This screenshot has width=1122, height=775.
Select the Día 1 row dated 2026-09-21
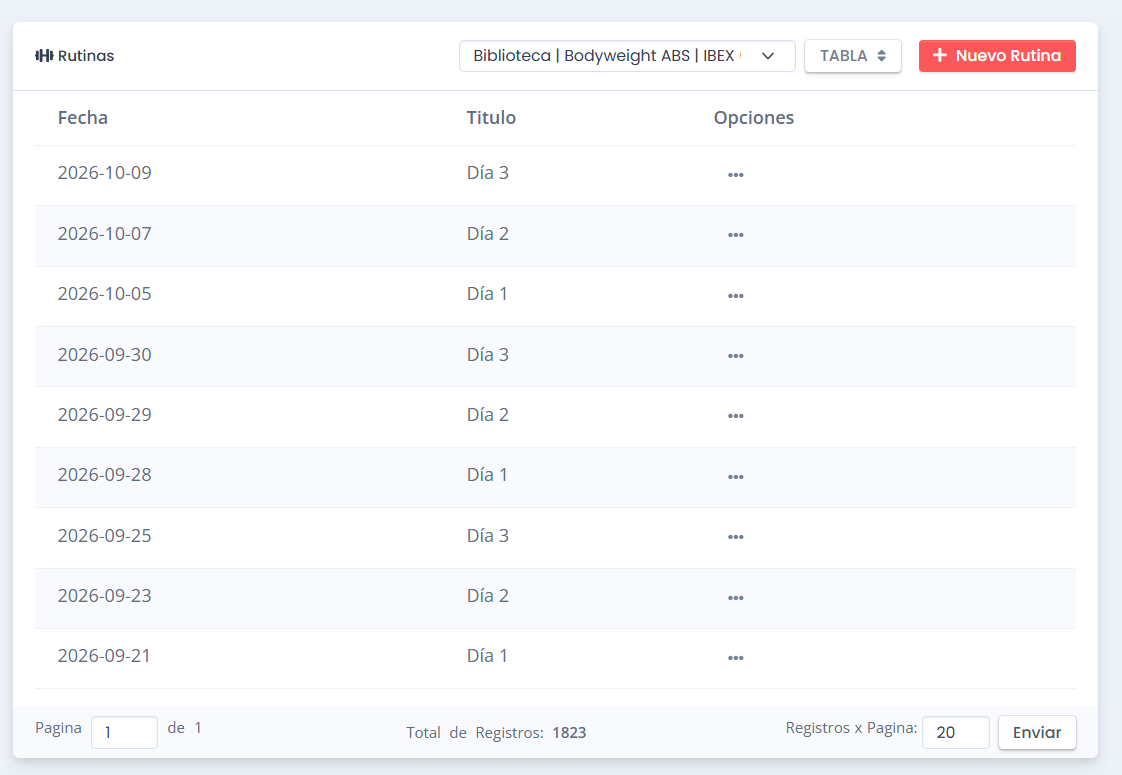pos(555,658)
